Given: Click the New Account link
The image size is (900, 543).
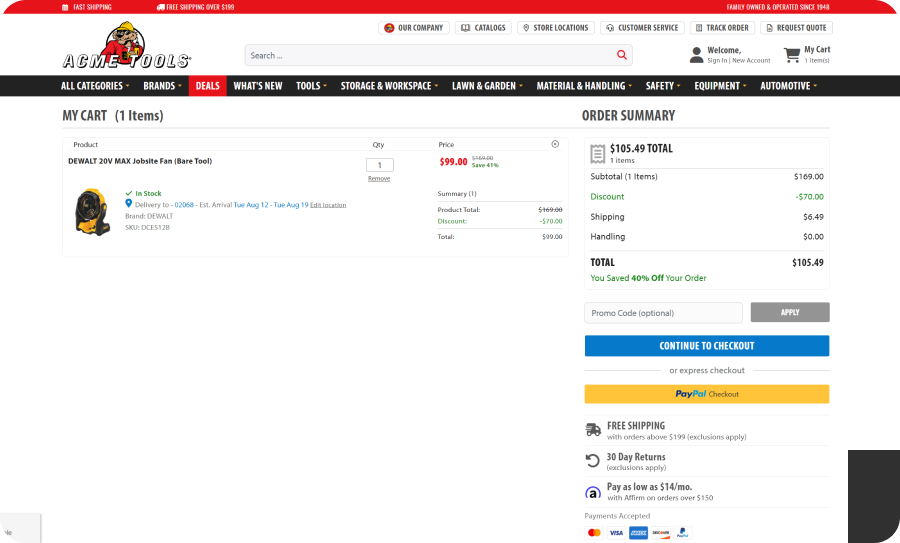Looking at the screenshot, I should (751, 60).
